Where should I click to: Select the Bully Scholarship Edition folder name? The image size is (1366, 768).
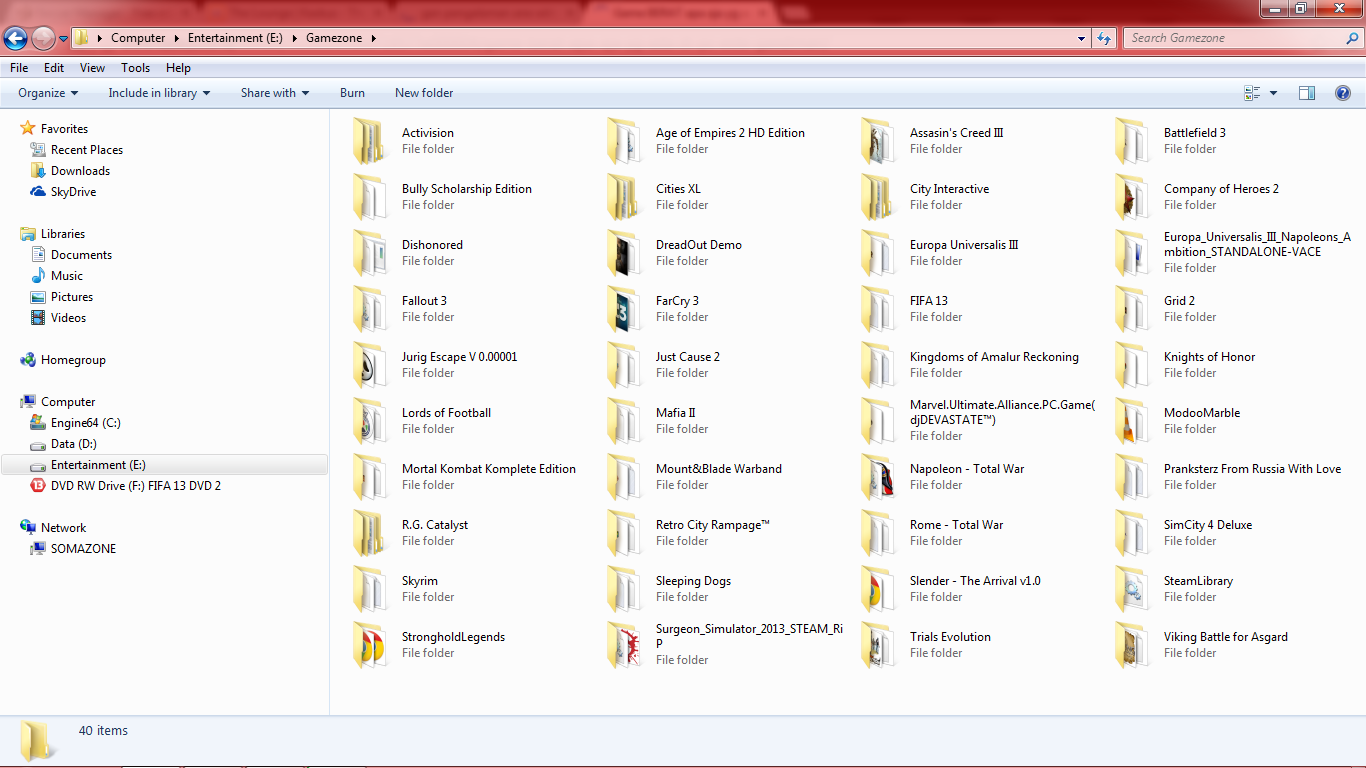pos(467,189)
